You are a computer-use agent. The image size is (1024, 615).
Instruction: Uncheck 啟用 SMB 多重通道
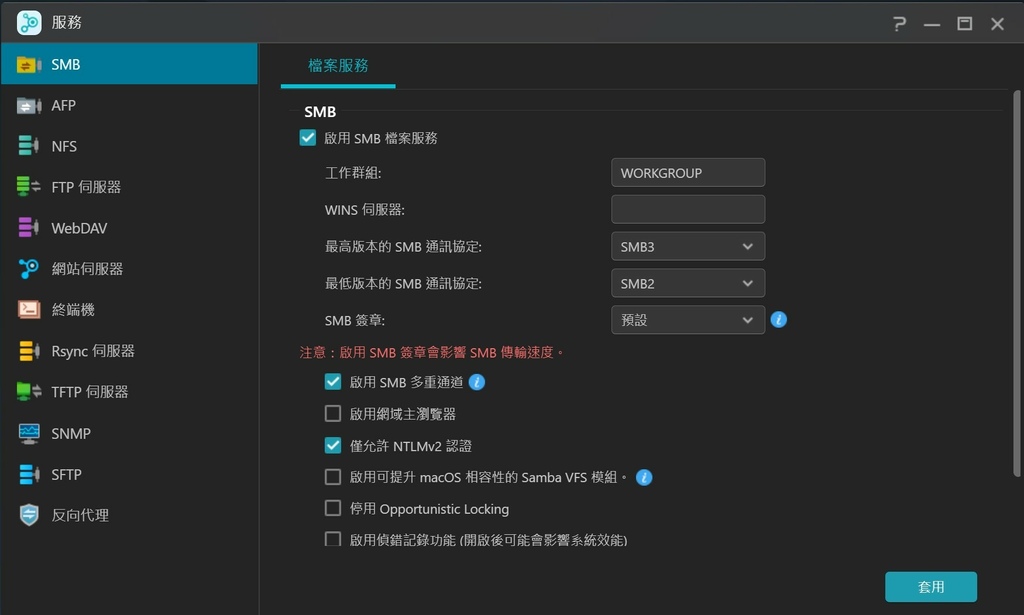pyautogui.click(x=333, y=382)
